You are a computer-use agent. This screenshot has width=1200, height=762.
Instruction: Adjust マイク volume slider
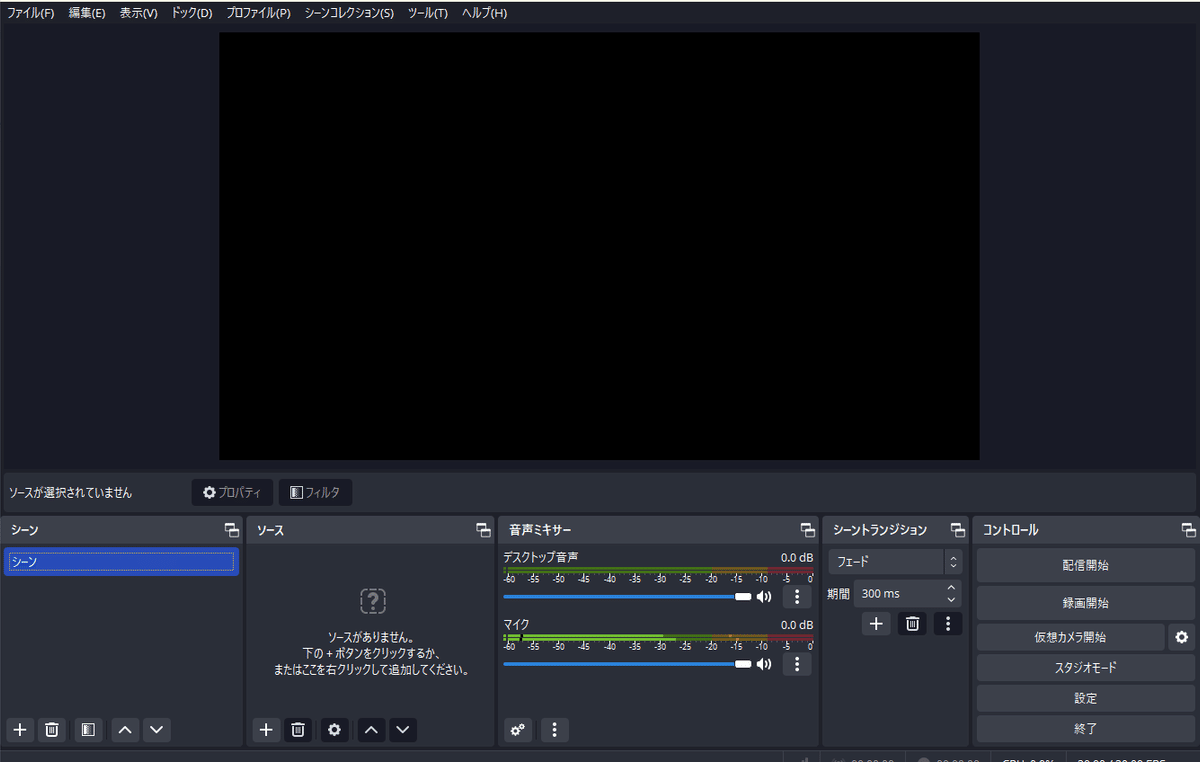click(x=628, y=664)
